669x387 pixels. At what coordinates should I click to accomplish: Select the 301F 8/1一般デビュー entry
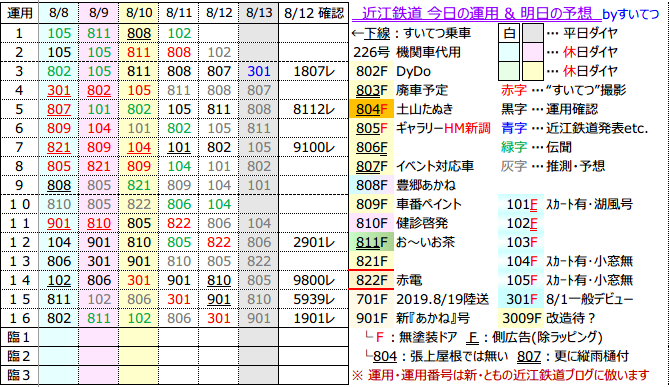click(x=566, y=299)
